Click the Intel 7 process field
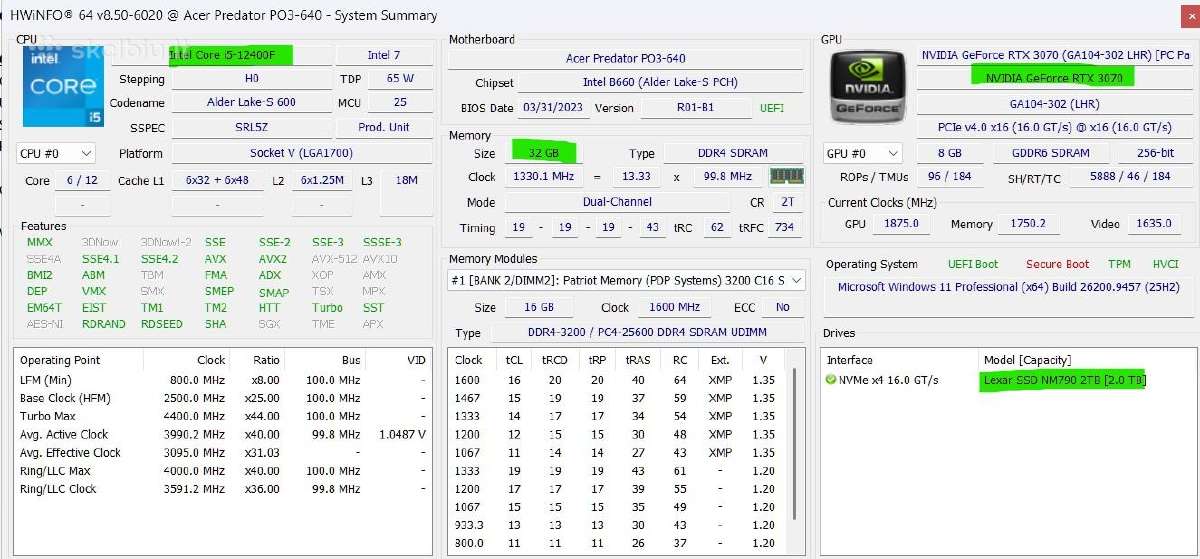The image size is (1200, 559). (383, 54)
